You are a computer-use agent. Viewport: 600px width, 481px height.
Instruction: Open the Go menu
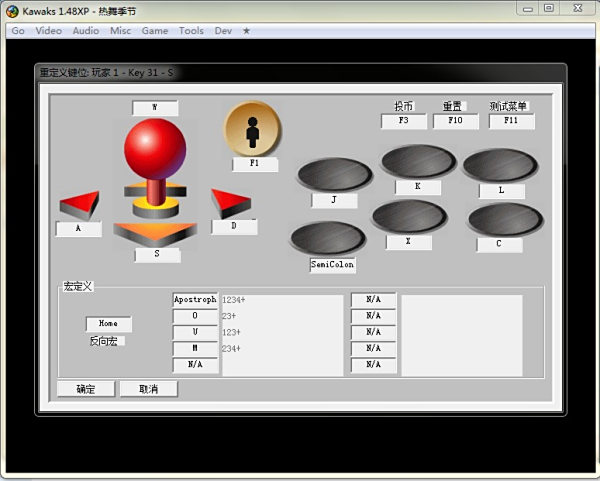[x=18, y=31]
